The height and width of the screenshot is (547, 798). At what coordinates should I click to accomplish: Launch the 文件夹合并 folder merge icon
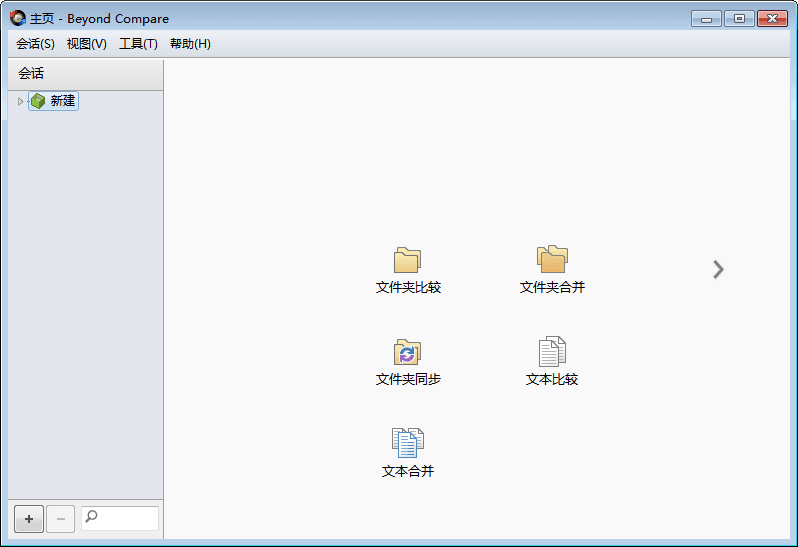click(552, 259)
